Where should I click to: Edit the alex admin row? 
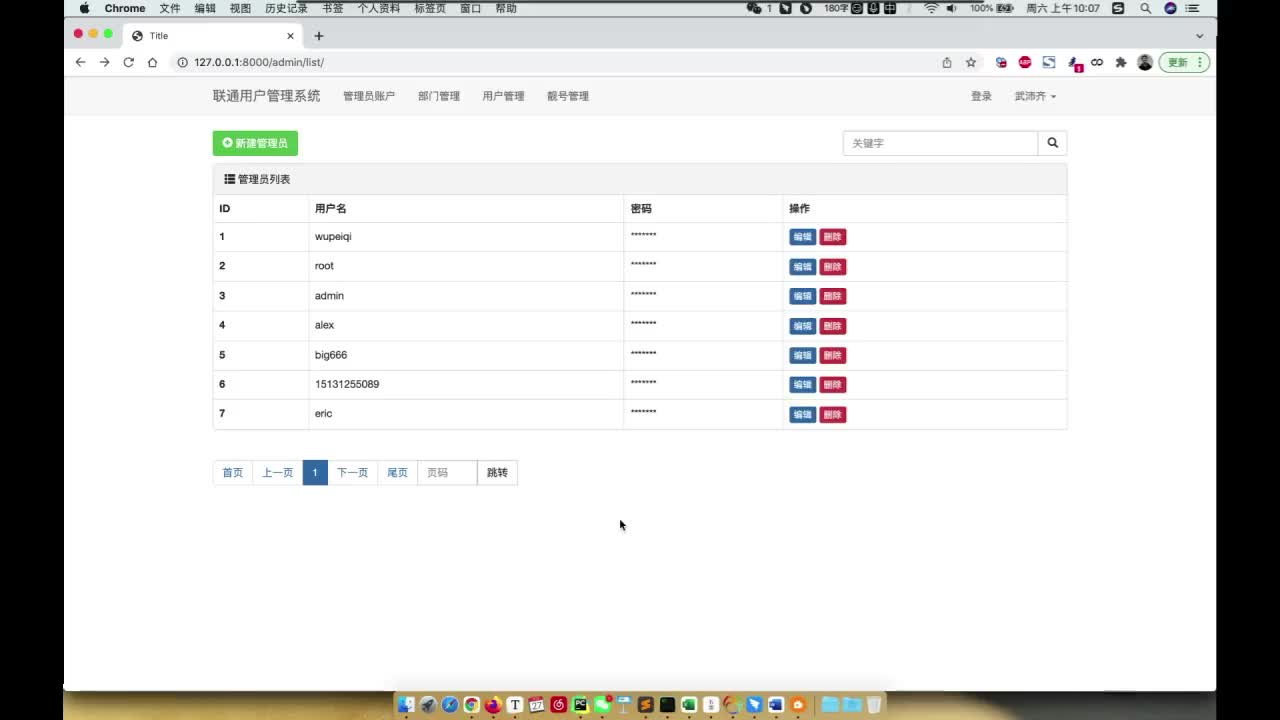click(x=802, y=326)
